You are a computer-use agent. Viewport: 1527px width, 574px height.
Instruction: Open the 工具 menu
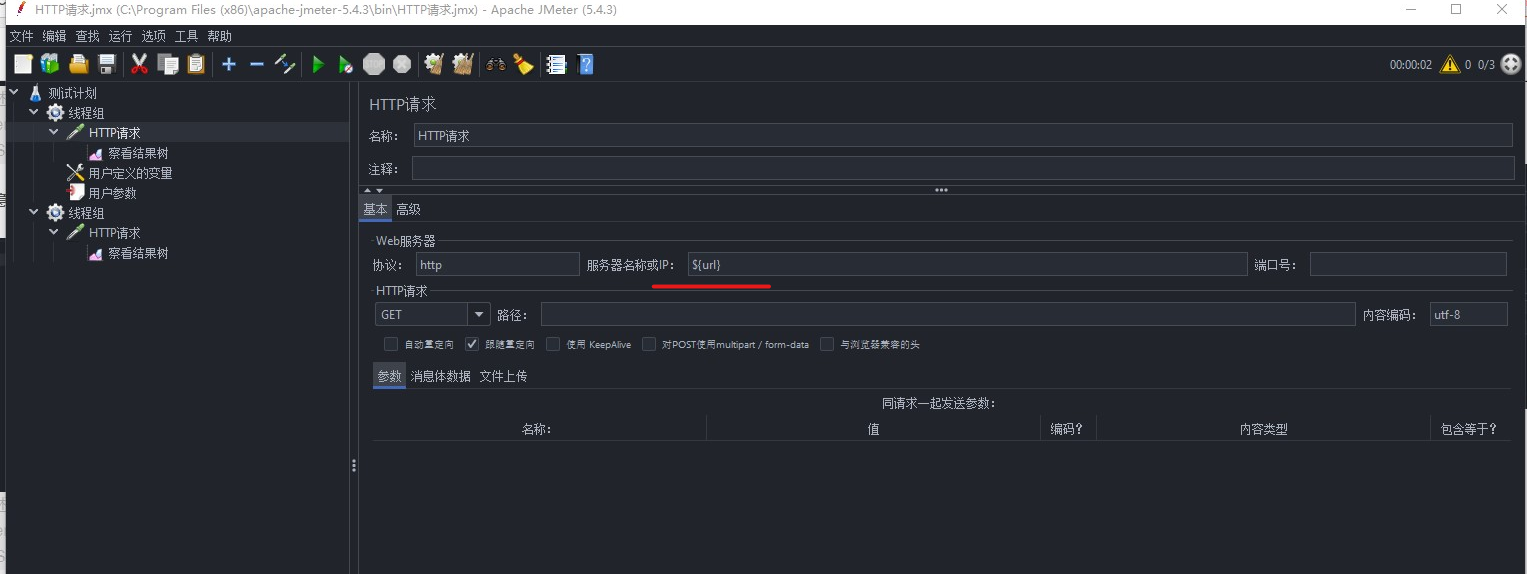pyautogui.click(x=186, y=36)
